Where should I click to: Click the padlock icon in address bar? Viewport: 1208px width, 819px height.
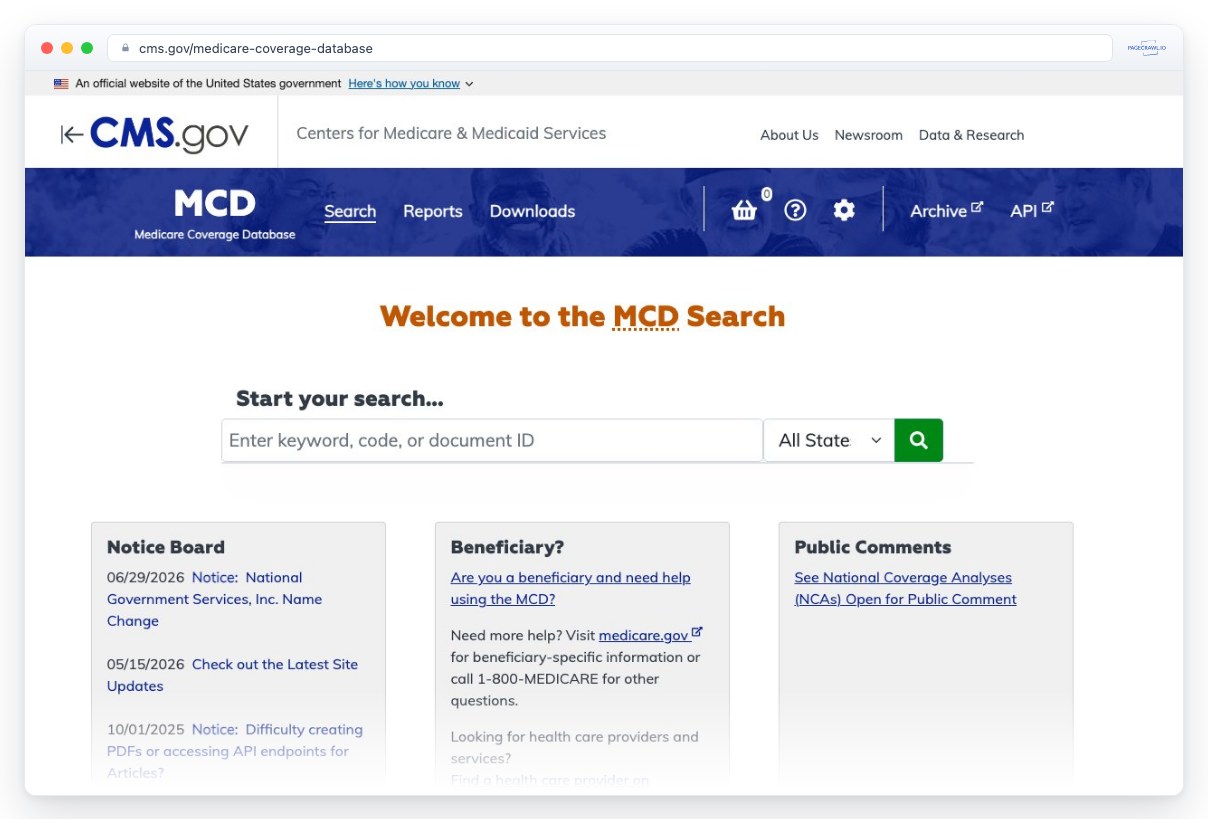[x=125, y=48]
